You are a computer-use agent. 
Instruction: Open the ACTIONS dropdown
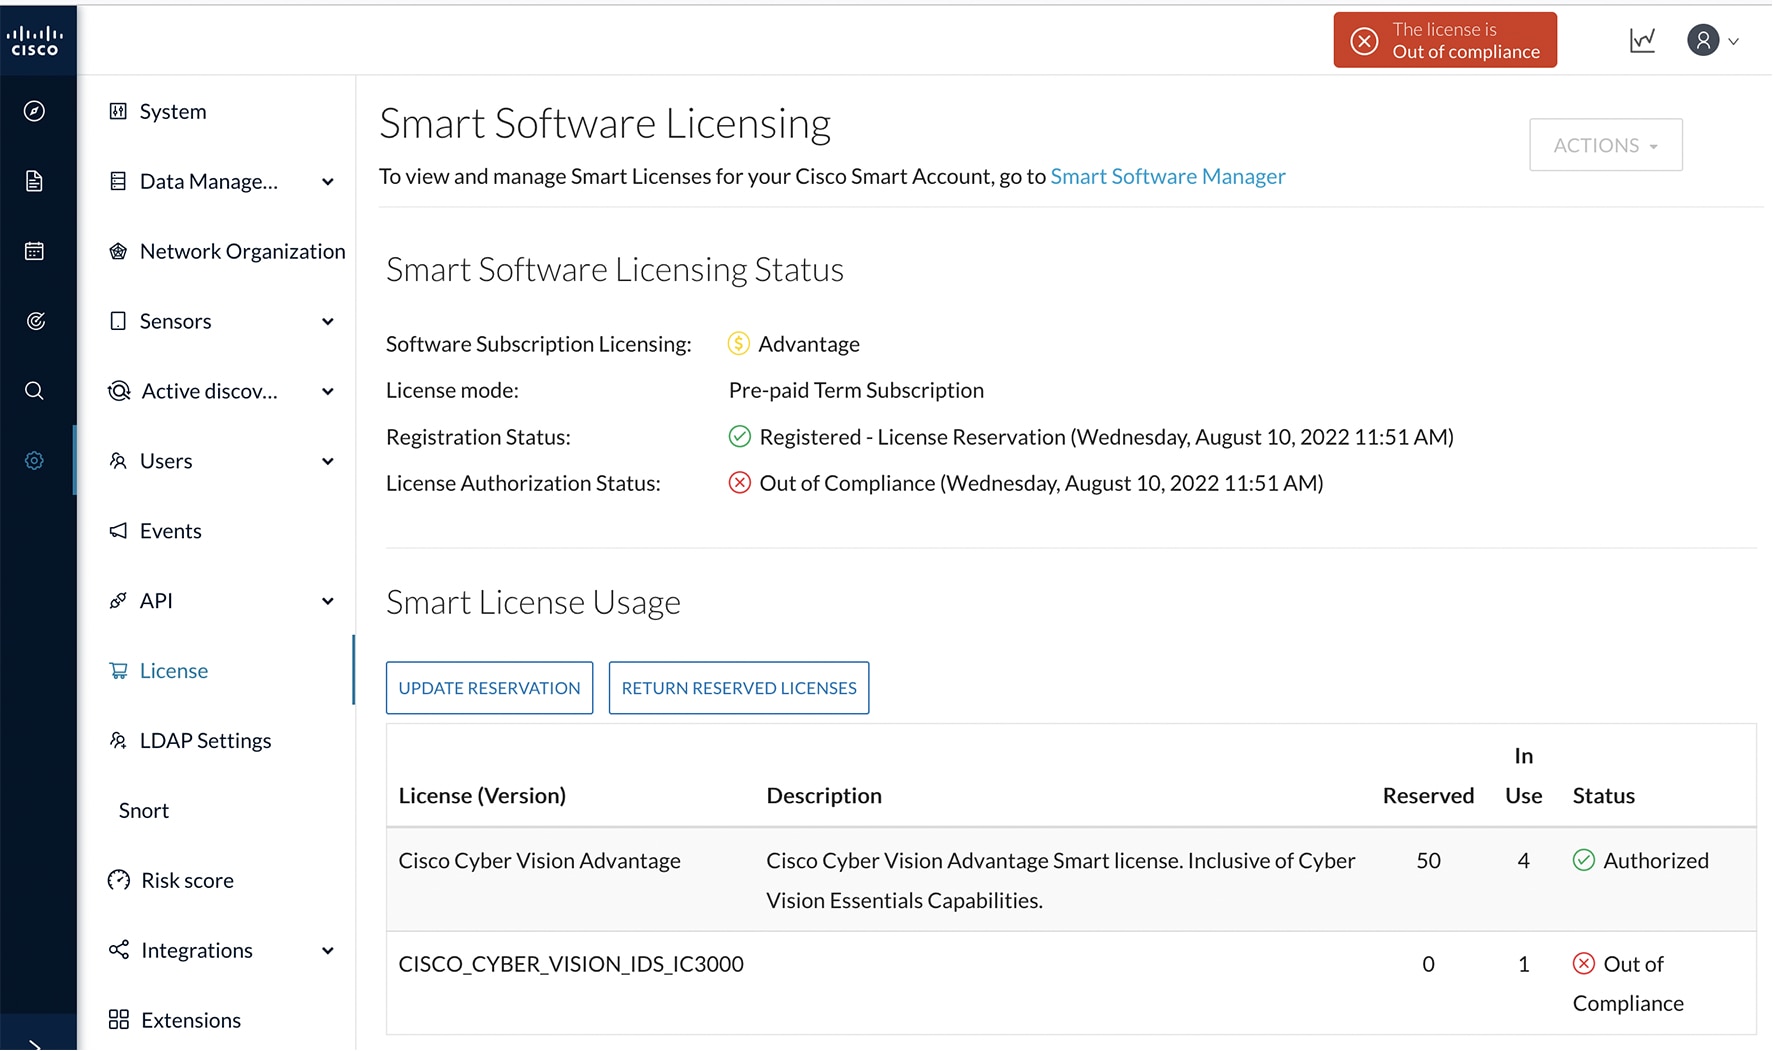click(x=1605, y=145)
